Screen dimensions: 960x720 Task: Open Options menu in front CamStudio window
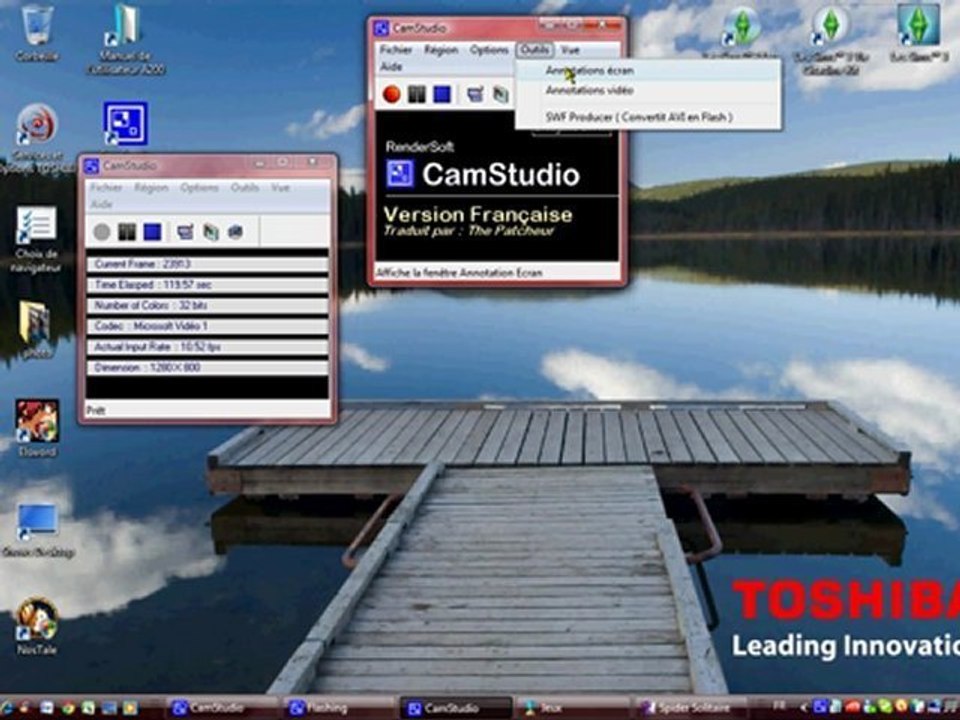coord(489,50)
